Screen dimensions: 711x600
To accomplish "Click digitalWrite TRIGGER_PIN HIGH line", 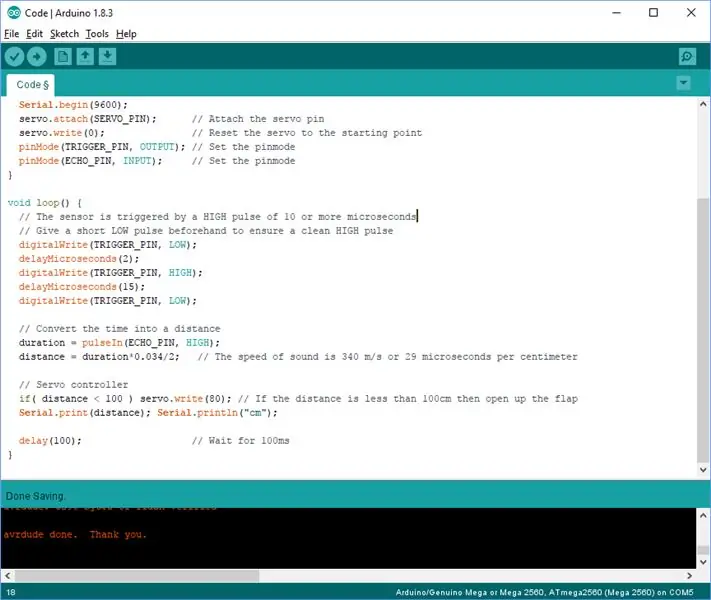I will (x=111, y=273).
